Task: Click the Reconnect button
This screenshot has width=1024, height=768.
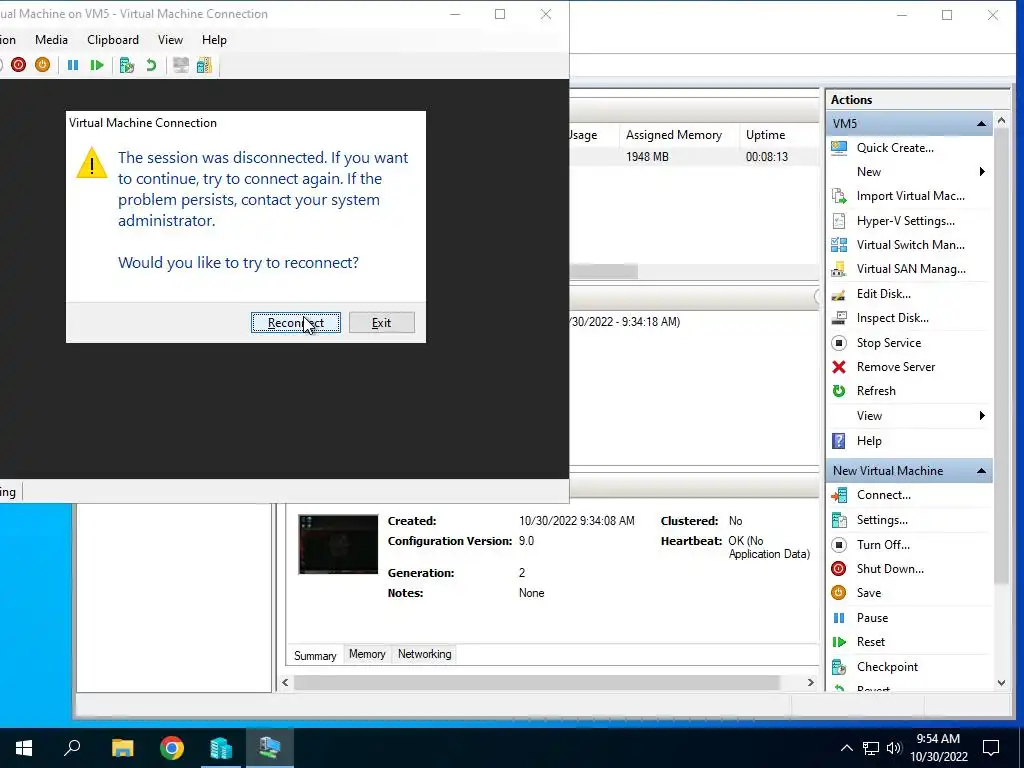Action: click(x=296, y=323)
